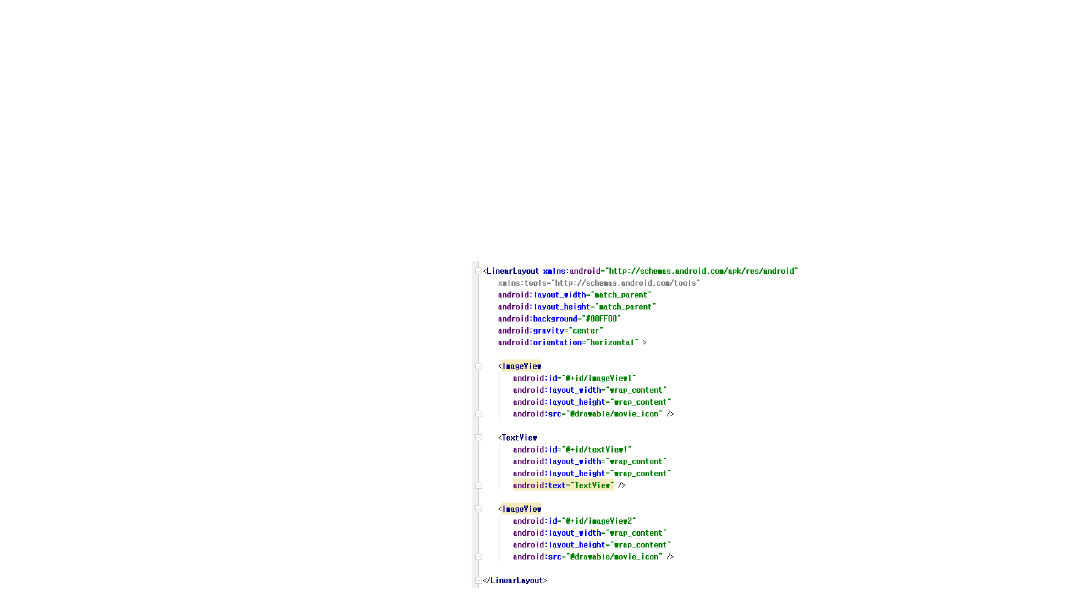Click second ImageView's @drawable/movie_icon src value

[614, 557]
